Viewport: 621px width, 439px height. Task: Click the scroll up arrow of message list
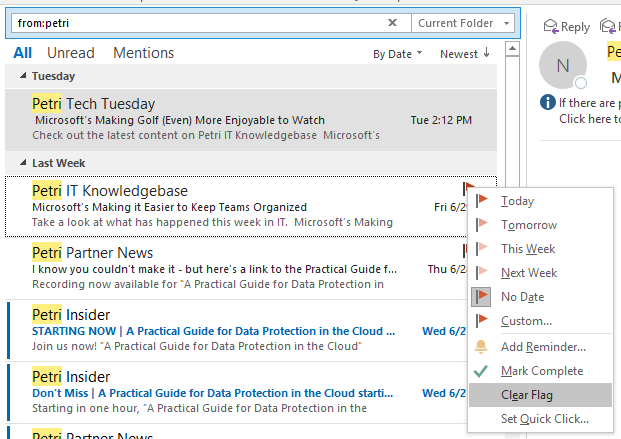[x=512, y=49]
